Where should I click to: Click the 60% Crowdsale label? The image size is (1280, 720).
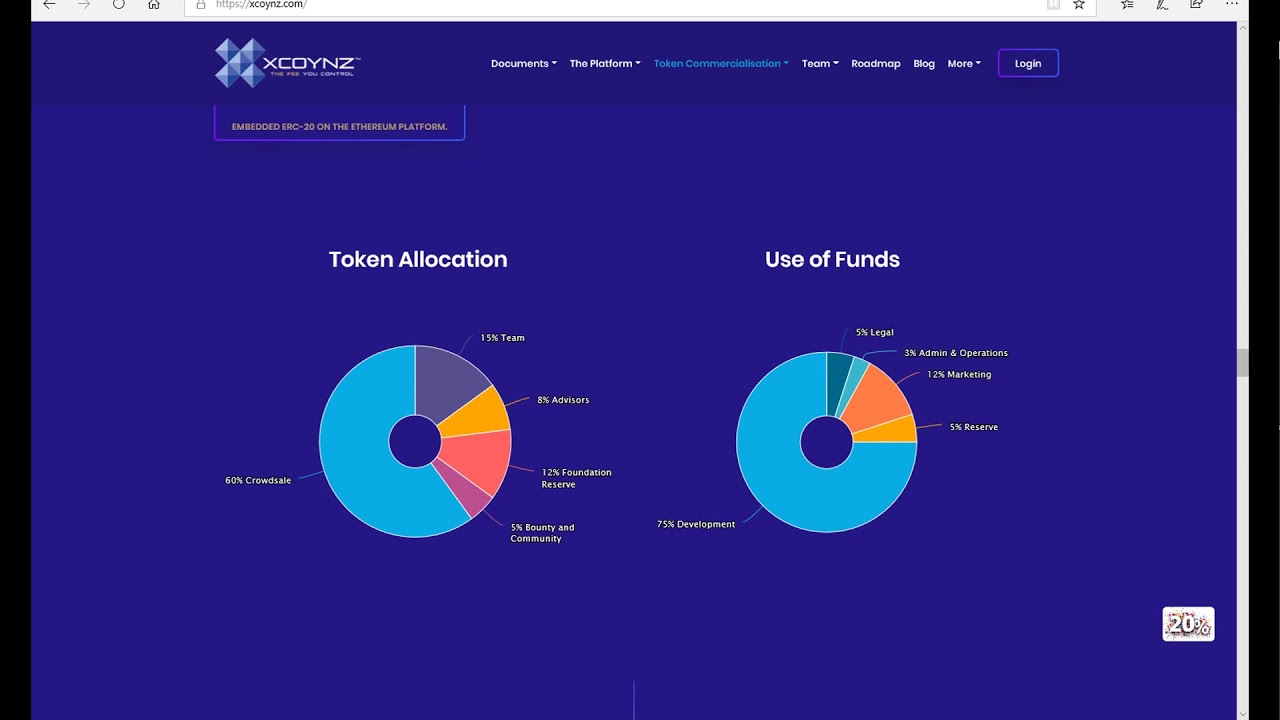[x=258, y=481]
